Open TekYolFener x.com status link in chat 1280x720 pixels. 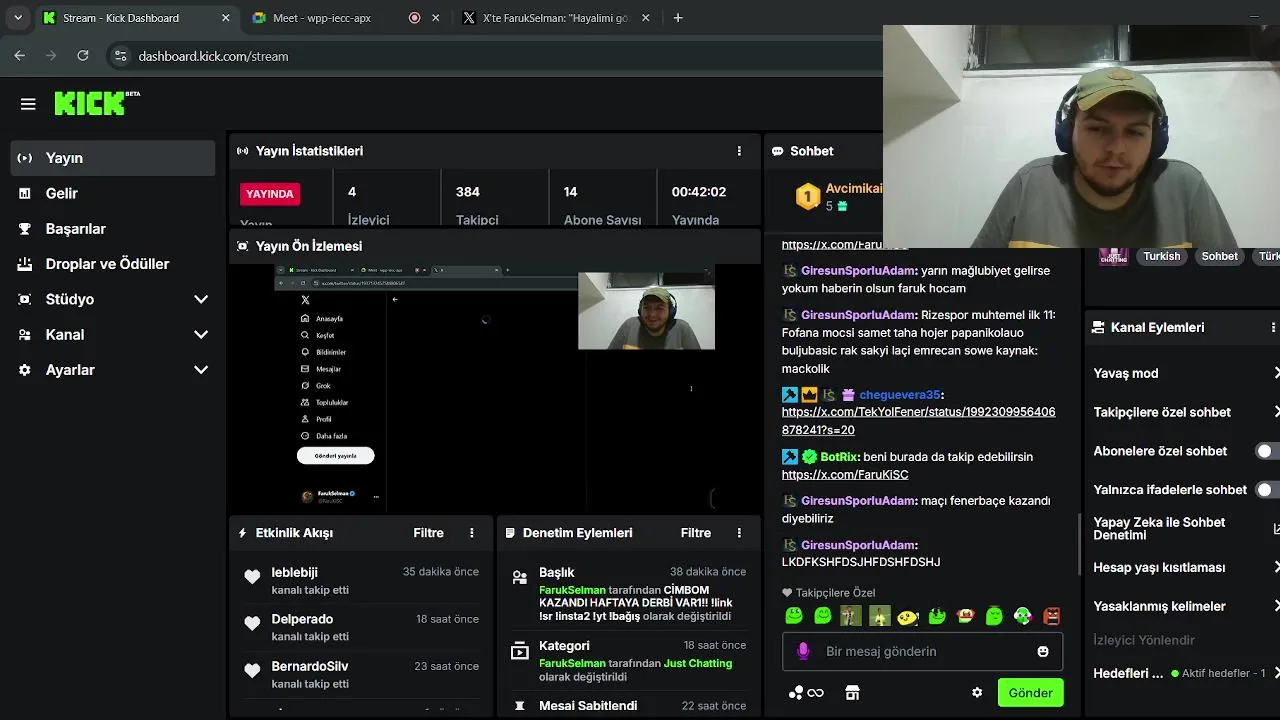918,421
